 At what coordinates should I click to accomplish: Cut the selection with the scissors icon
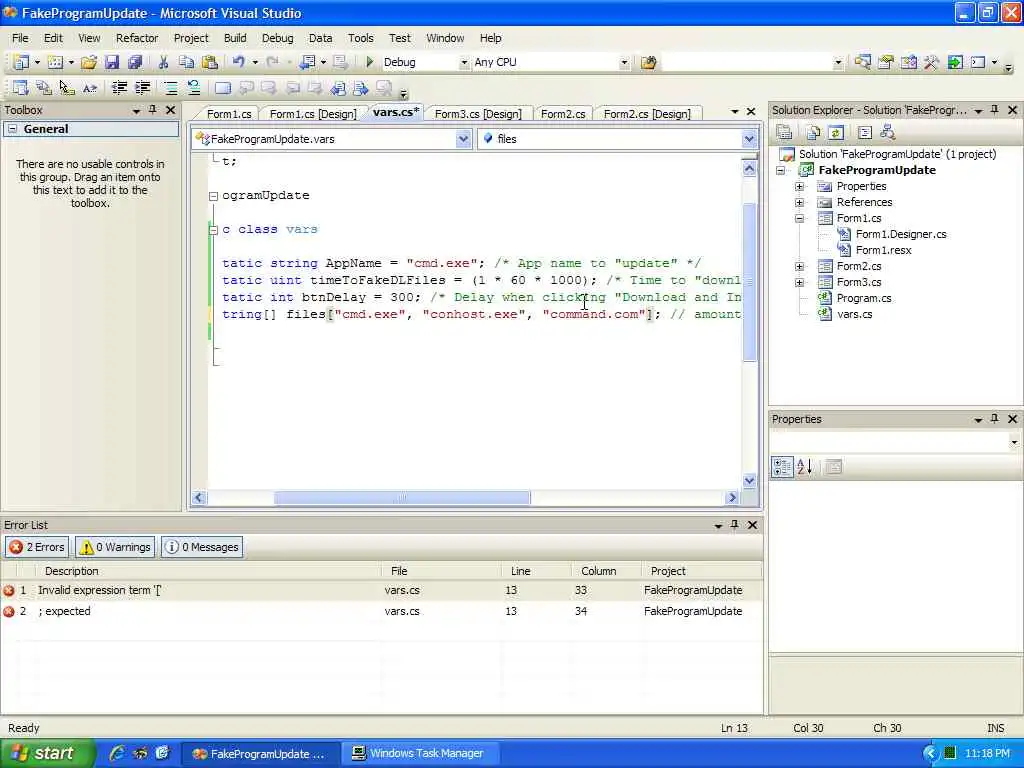point(163,62)
